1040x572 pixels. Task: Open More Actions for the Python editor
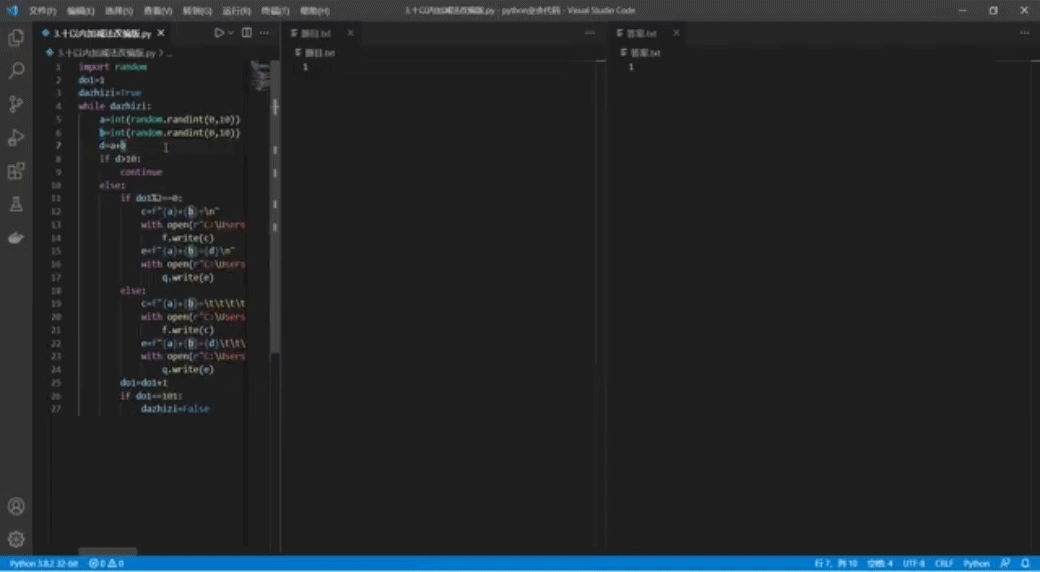pyautogui.click(x=265, y=33)
